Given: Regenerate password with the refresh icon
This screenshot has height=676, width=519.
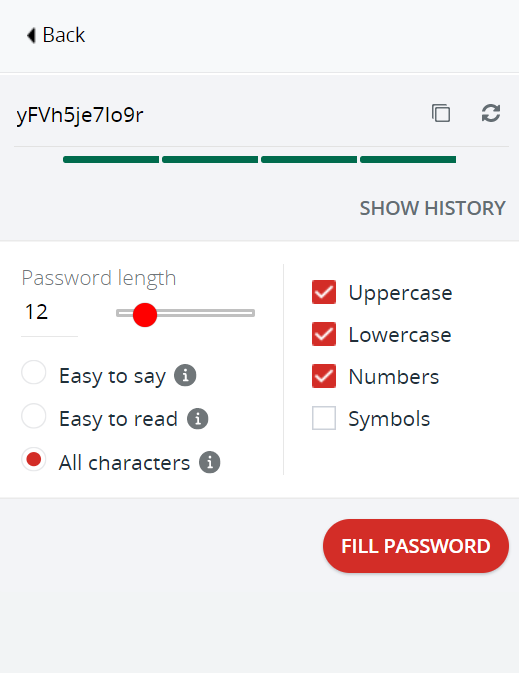Looking at the screenshot, I should [491, 113].
